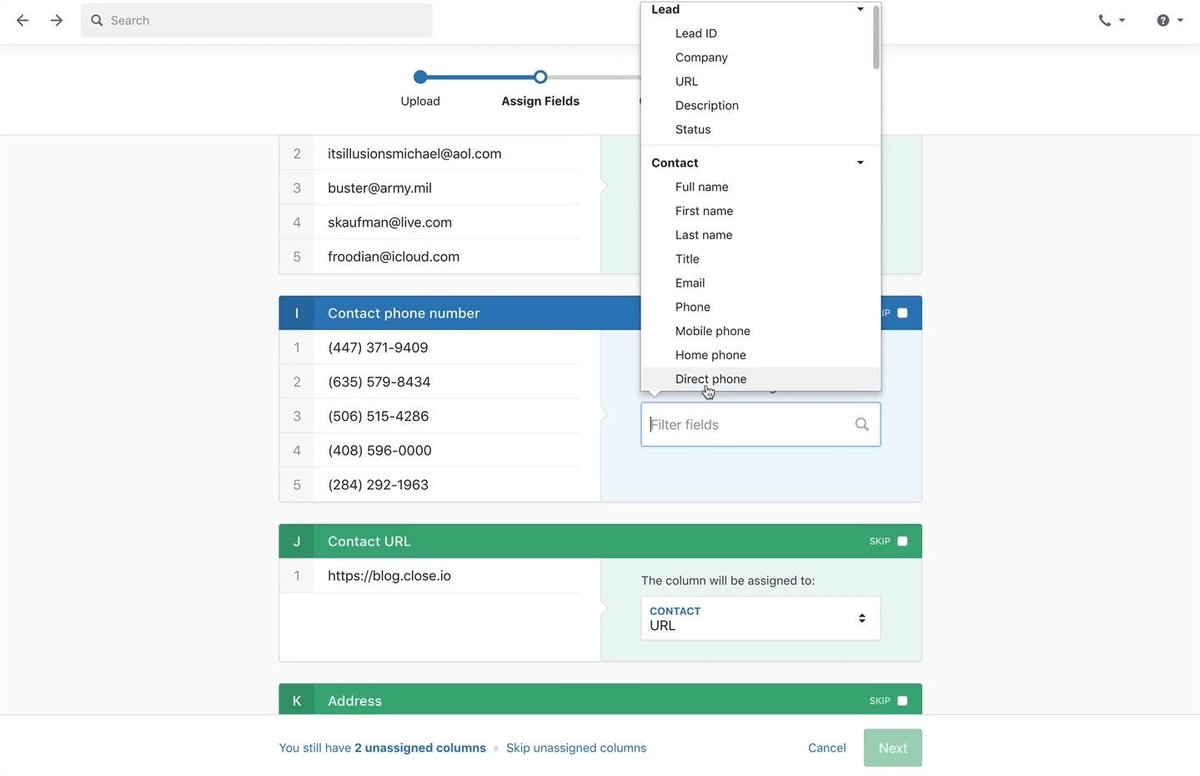Screen dimensions: 1200x776
Task: Open the phone call menu icon
Action: 1105,20
